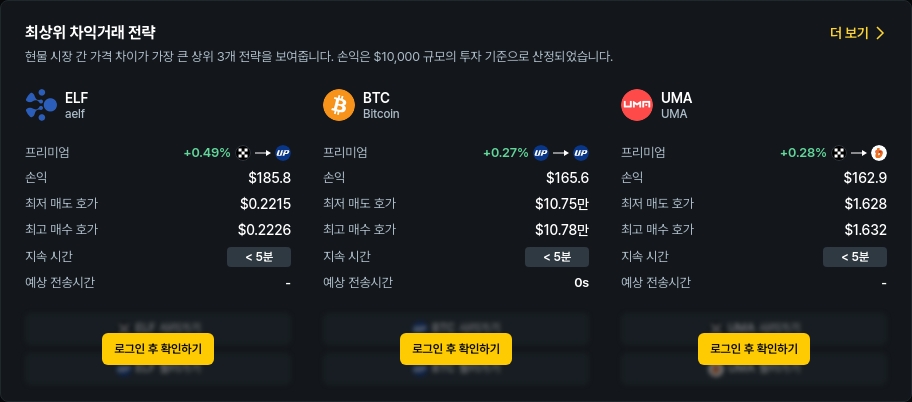Click the first Upbit icon in BTC premium row
912x402 pixels.
(x=541, y=153)
